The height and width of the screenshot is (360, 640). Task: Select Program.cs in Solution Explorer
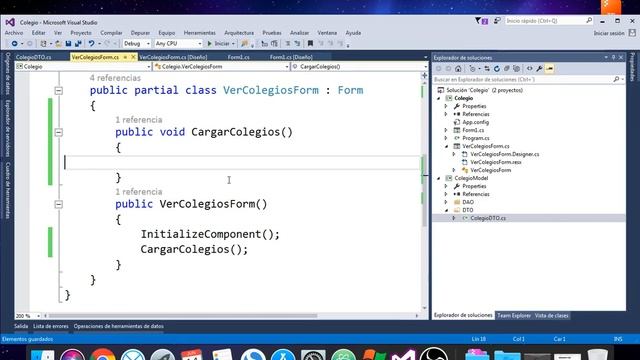coord(476,138)
